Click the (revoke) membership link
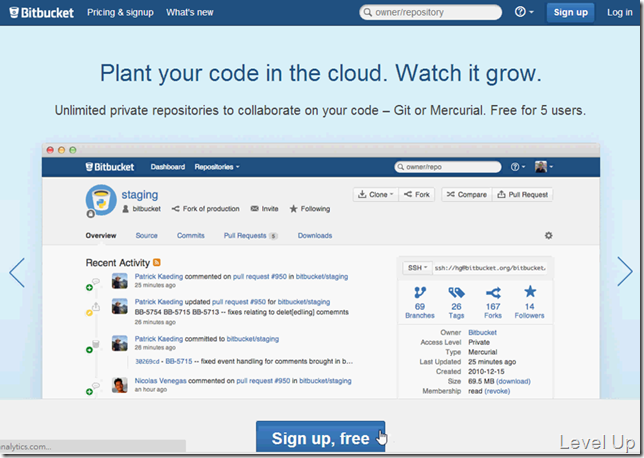644x458 pixels. coord(497,391)
